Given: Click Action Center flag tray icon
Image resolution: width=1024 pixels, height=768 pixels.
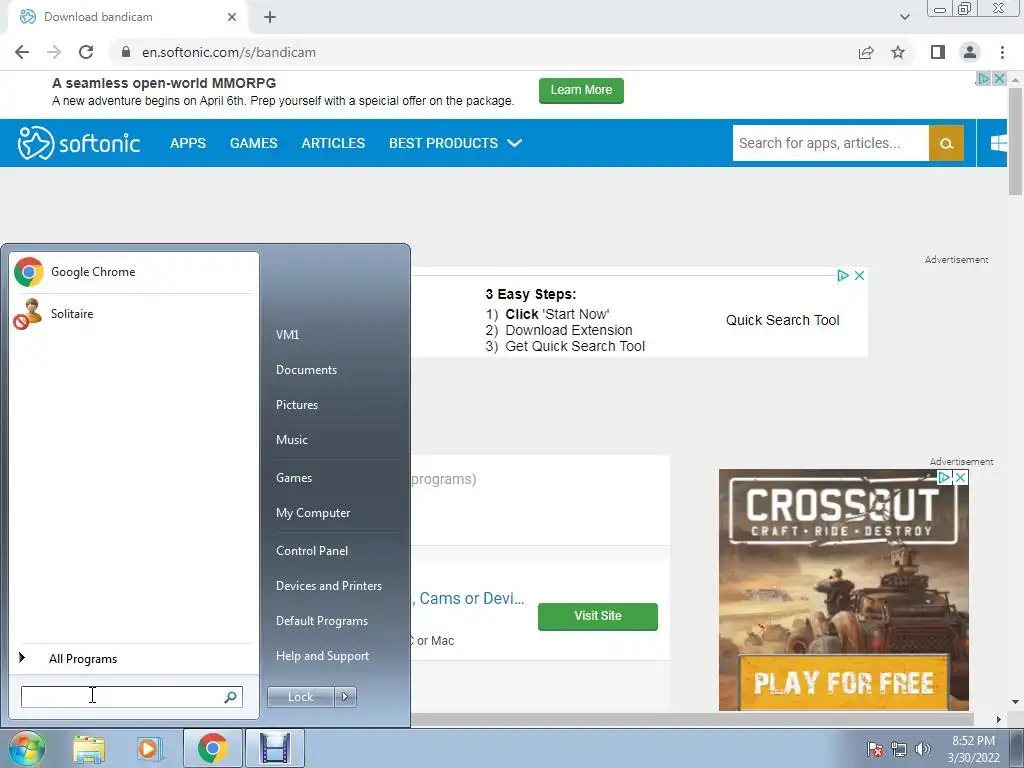Looking at the screenshot, I should 875,749.
